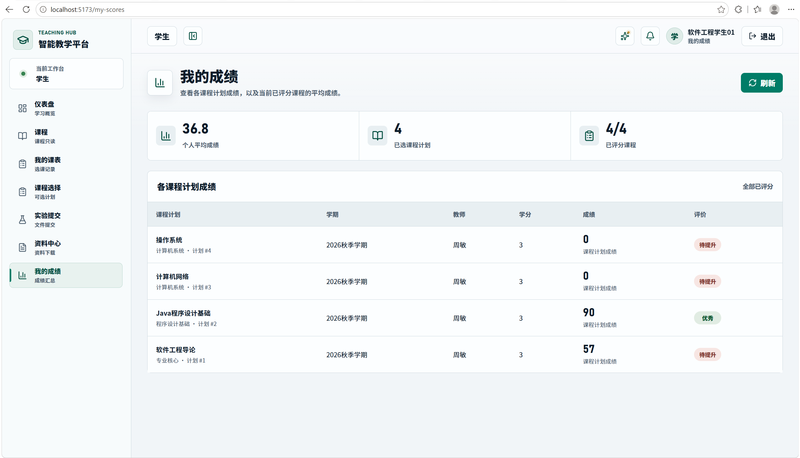The height and width of the screenshot is (458, 800).
Task: Click the 实验提交 flask icon in sidebar
Action: coord(22,220)
